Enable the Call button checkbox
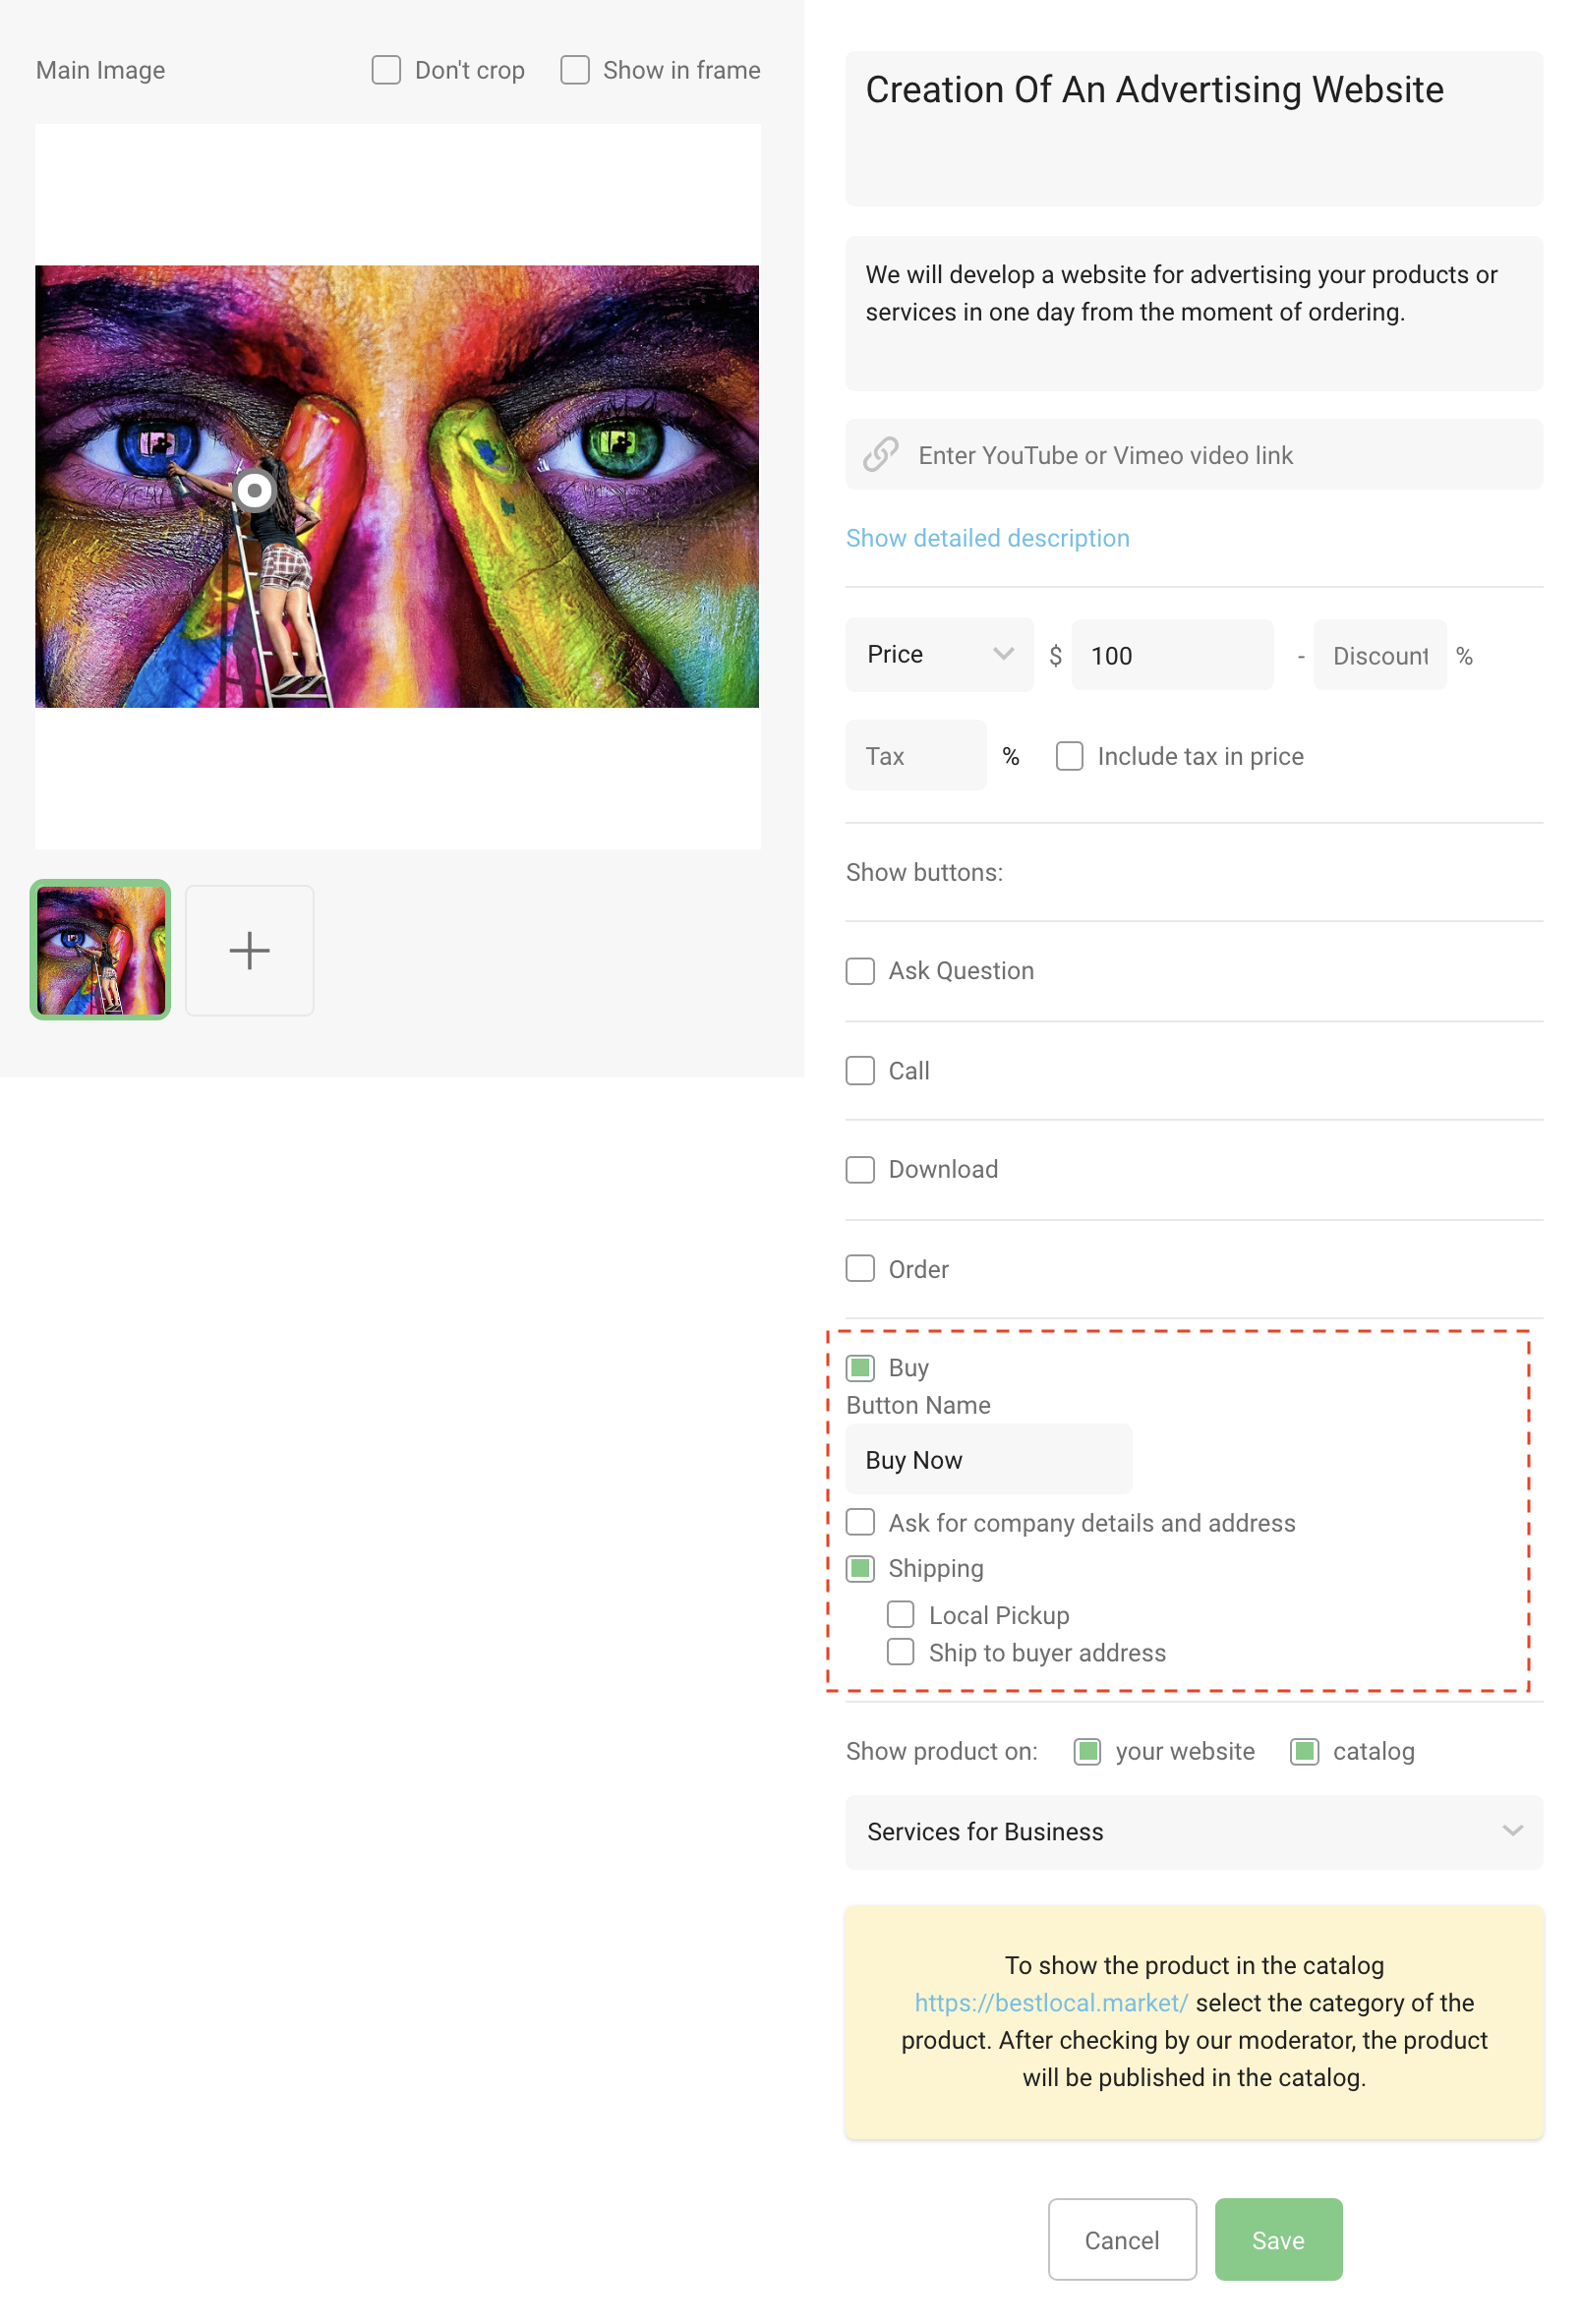 (859, 1070)
